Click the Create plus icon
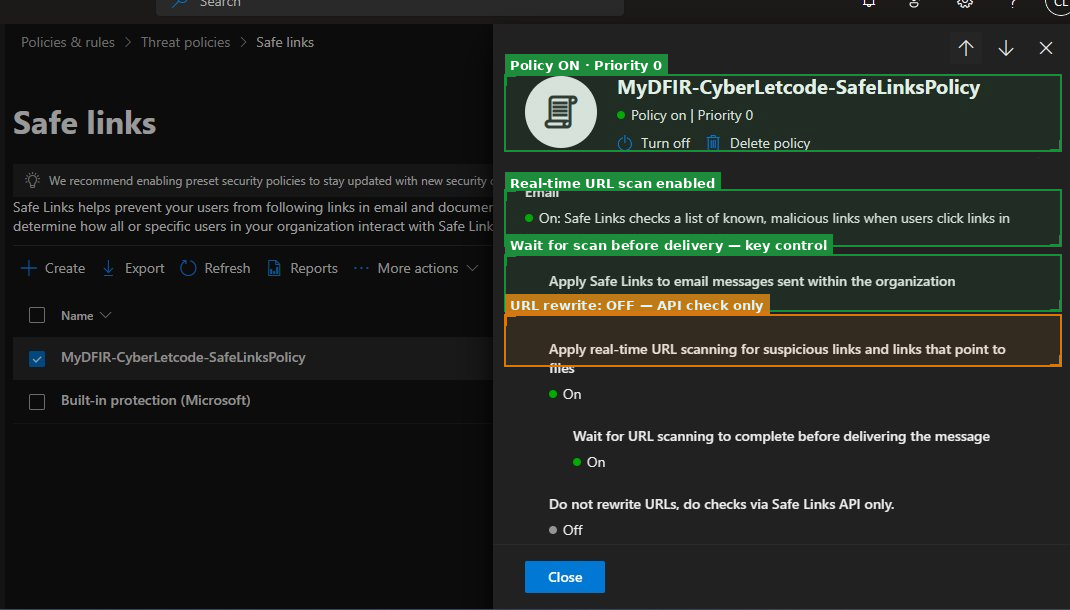 [29, 268]
